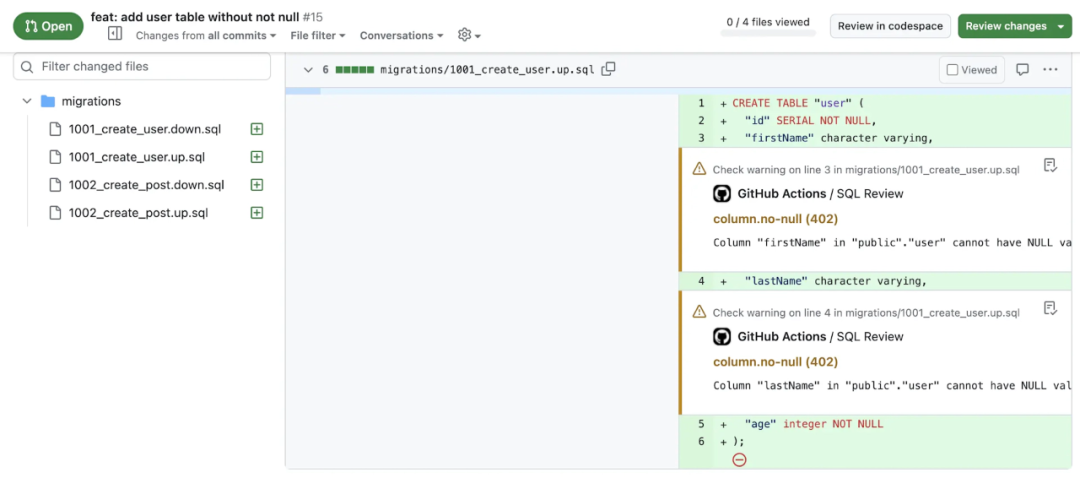Click the annotation icon for line 3 warning
The height and width of the screenshot is (478, 1080).
point(1050,165)
